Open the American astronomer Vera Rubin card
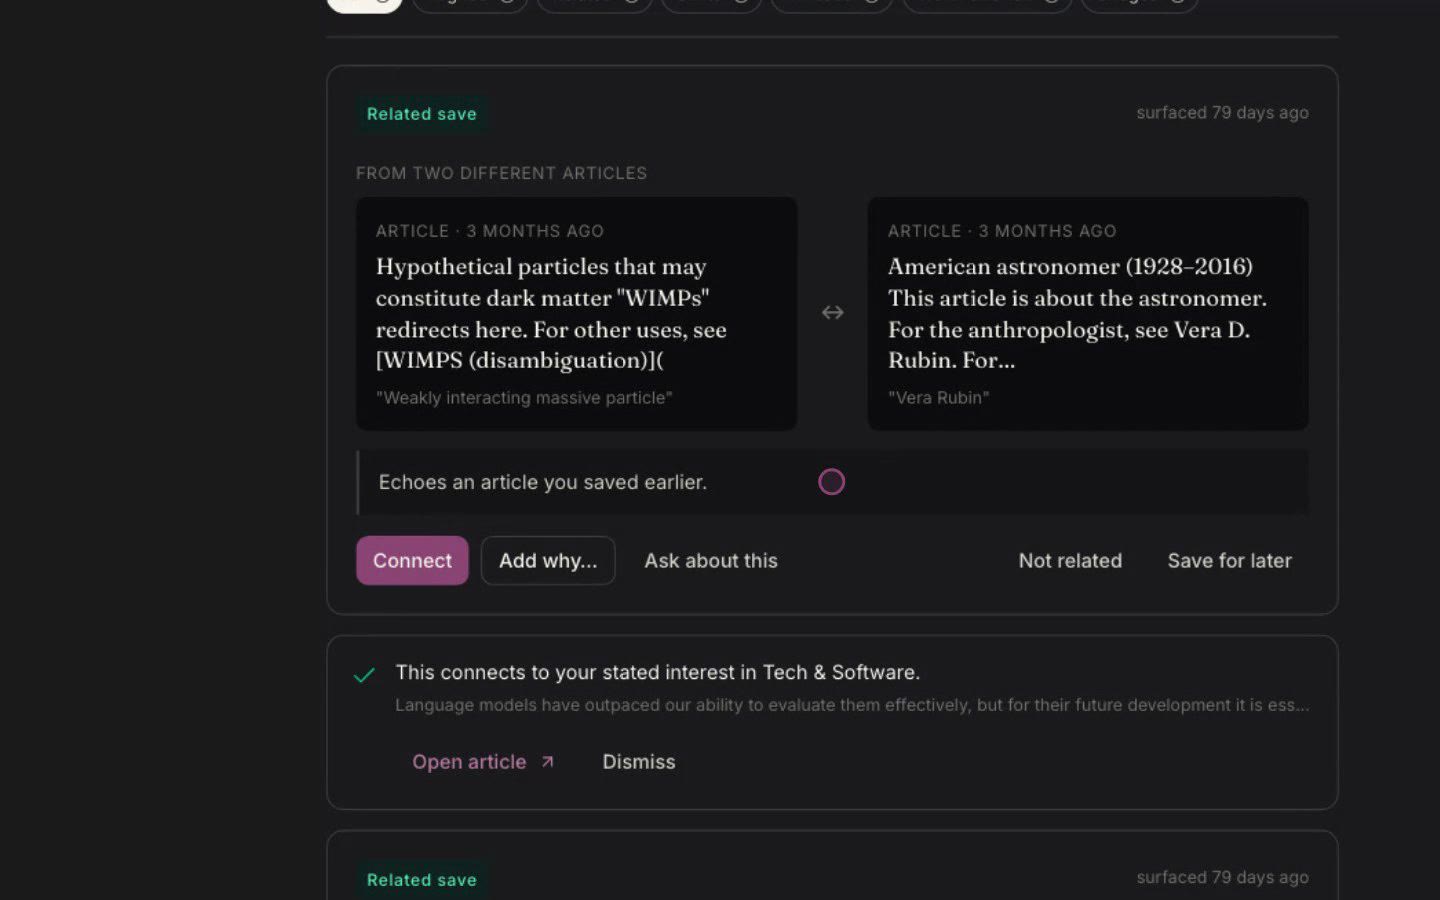 coord(1088,314)
